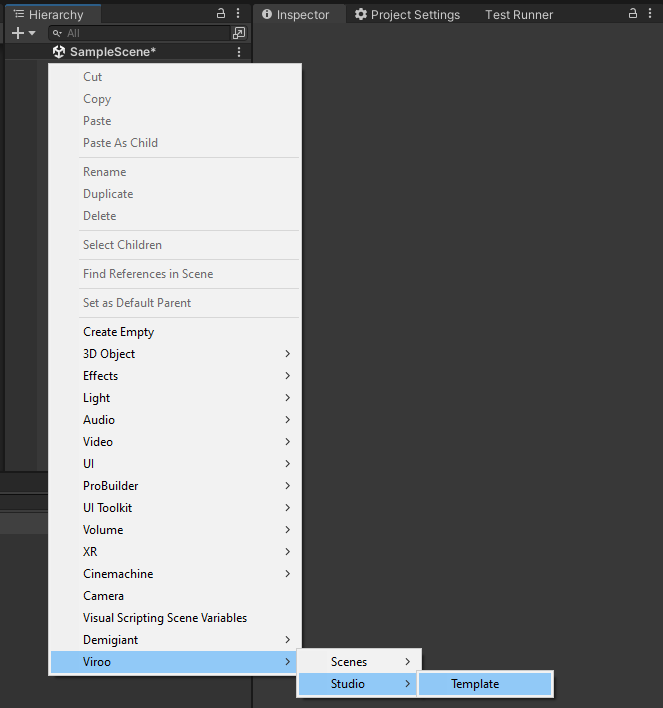Screen dimensions: 663x708
Task: Click Template in the Studio submenu
Action: point(475,684)
